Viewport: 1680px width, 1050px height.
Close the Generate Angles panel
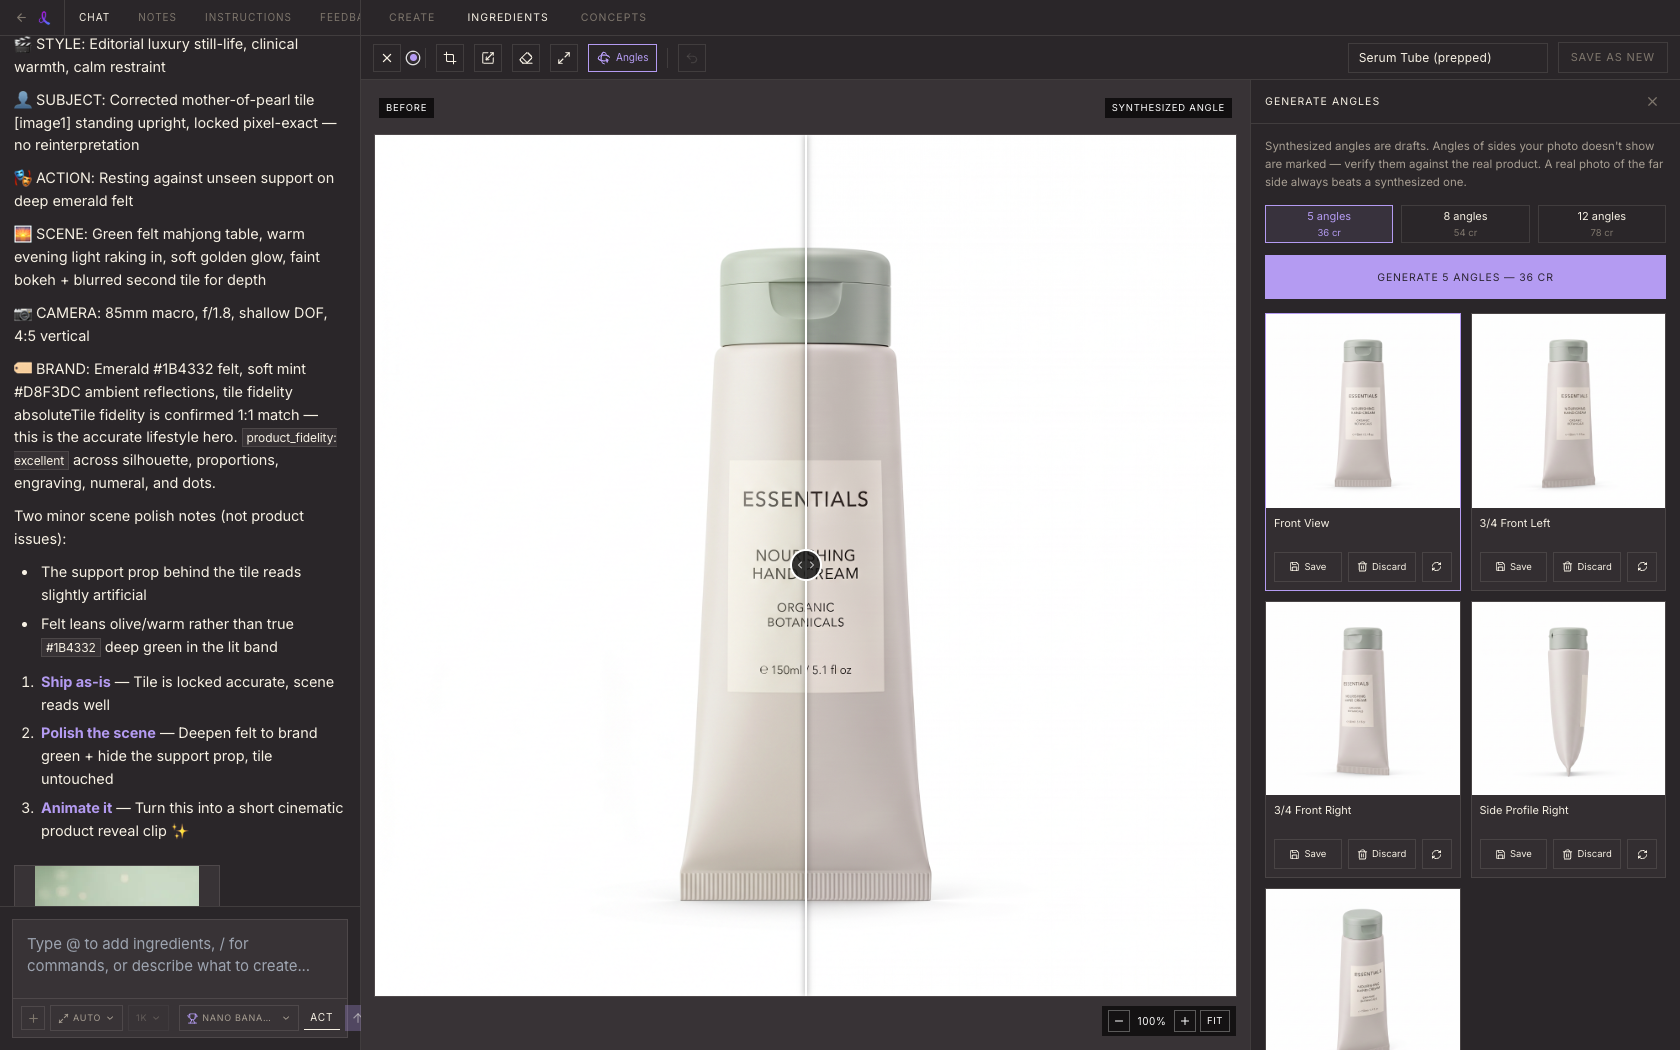pos(1652,101)
